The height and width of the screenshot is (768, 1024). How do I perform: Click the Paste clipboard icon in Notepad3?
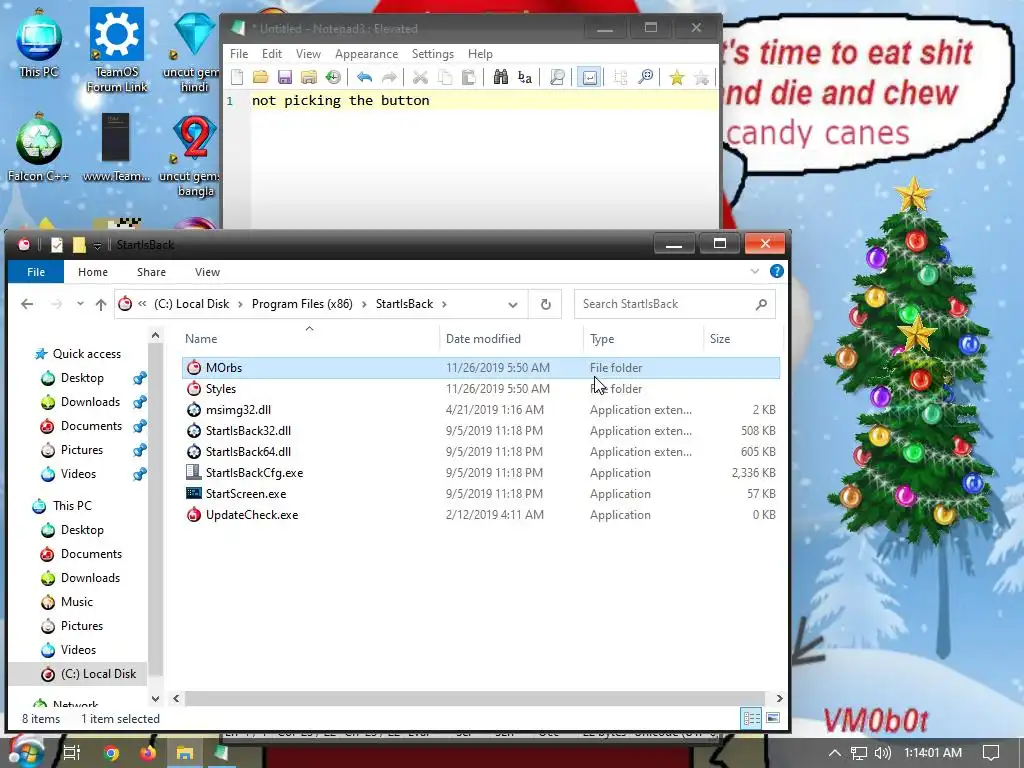[469, 77]
